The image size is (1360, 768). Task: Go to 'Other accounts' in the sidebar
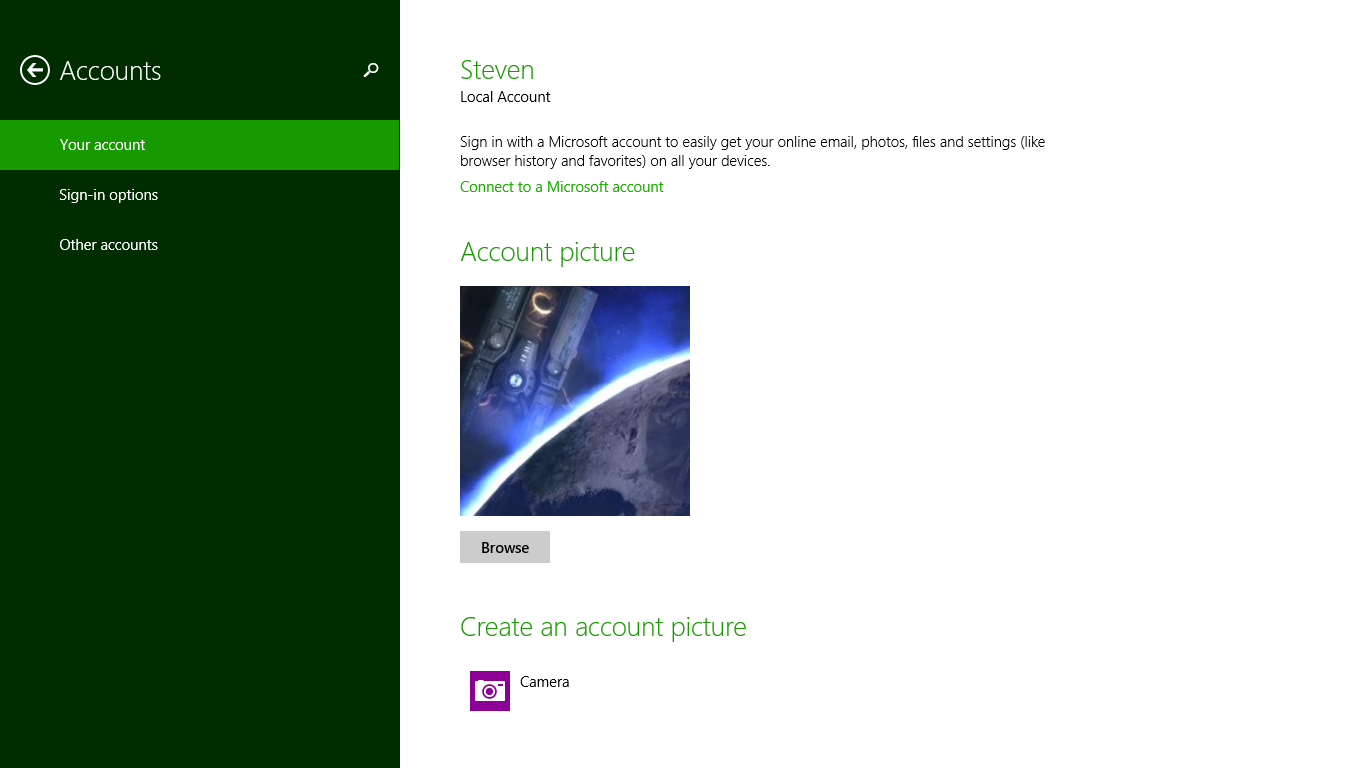click(108, 245)
